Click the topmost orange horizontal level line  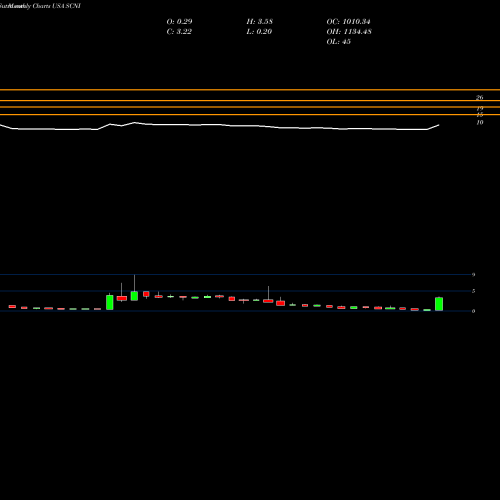[x=250, y=90]
